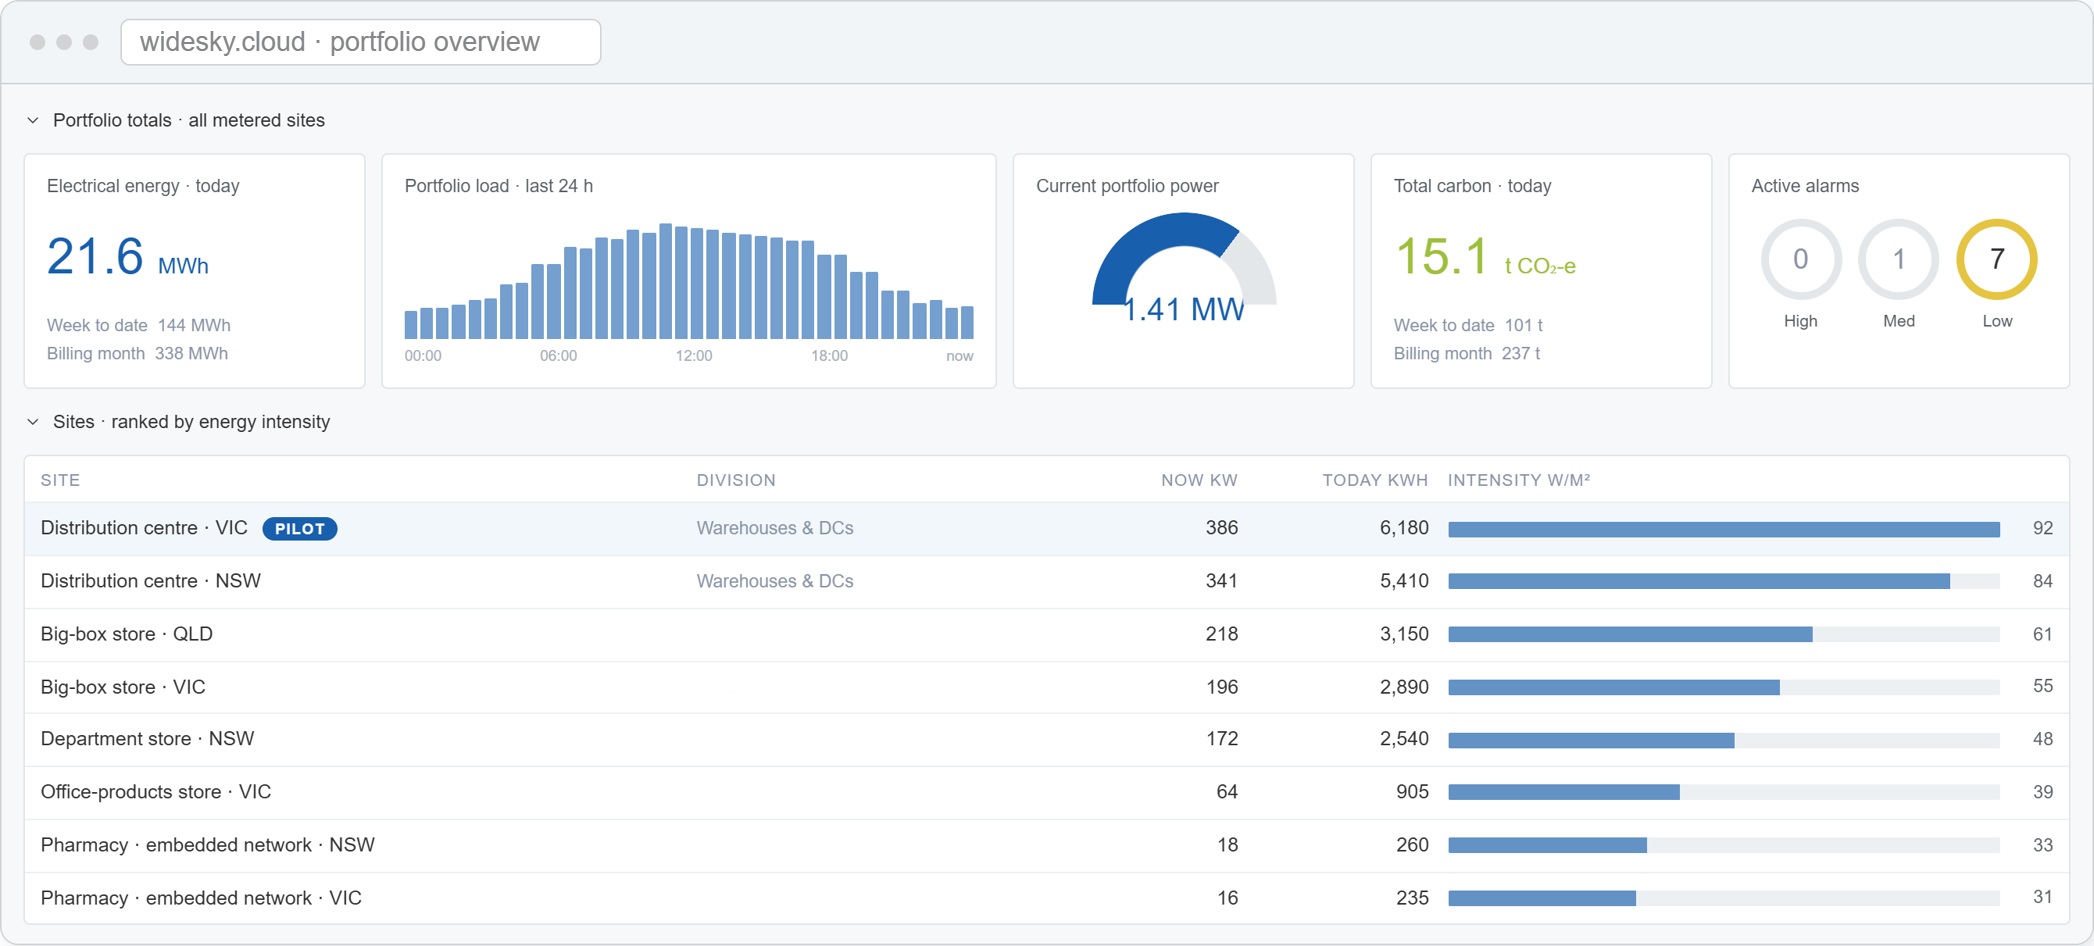
Task: Click the intensity bar valued 92
Action: pos(1724,530)
